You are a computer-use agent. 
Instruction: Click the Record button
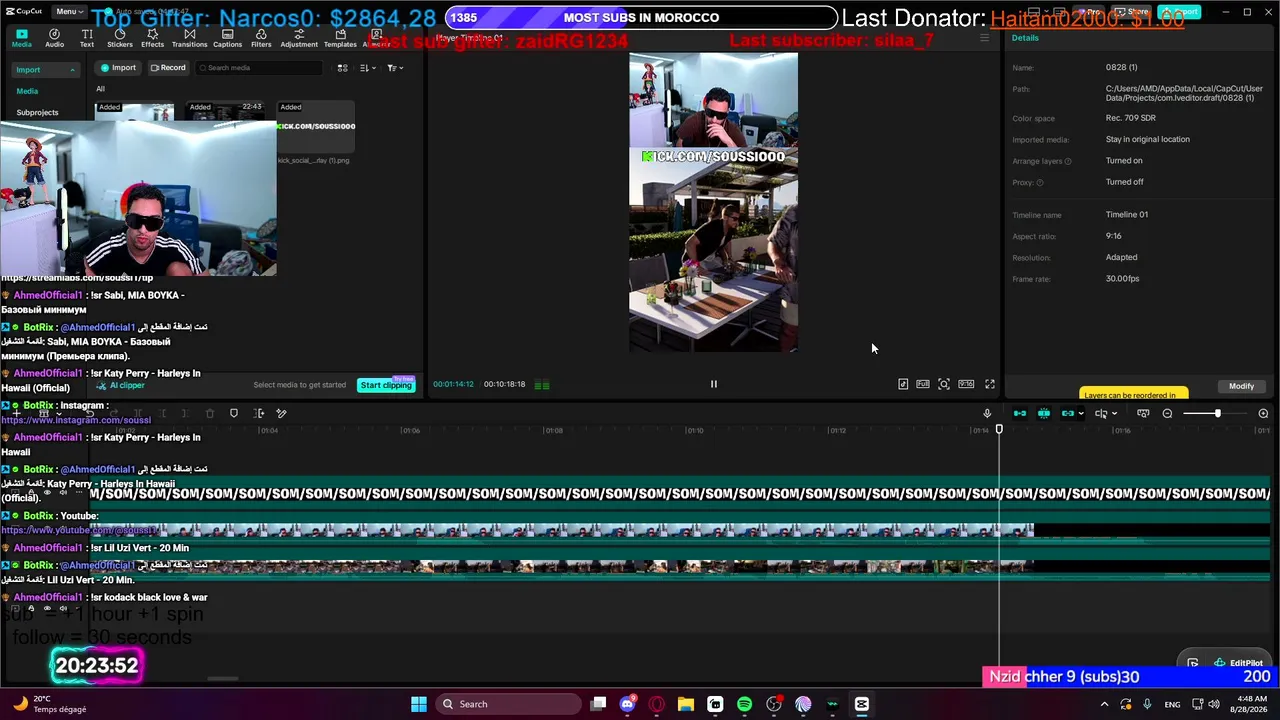(168, 68)
